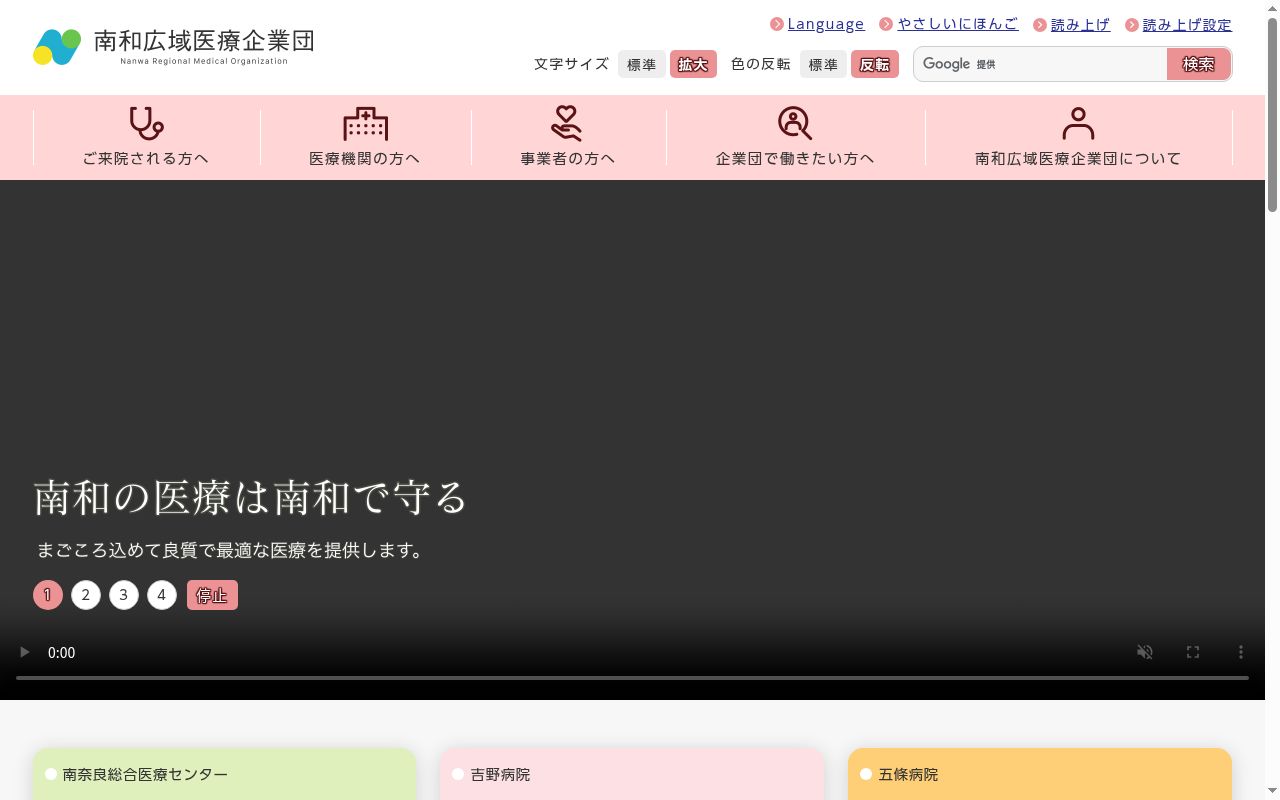Screen dimensions: 1280x800
Task: Click the video time 0:00 label
Action: (x=62, y=652)
